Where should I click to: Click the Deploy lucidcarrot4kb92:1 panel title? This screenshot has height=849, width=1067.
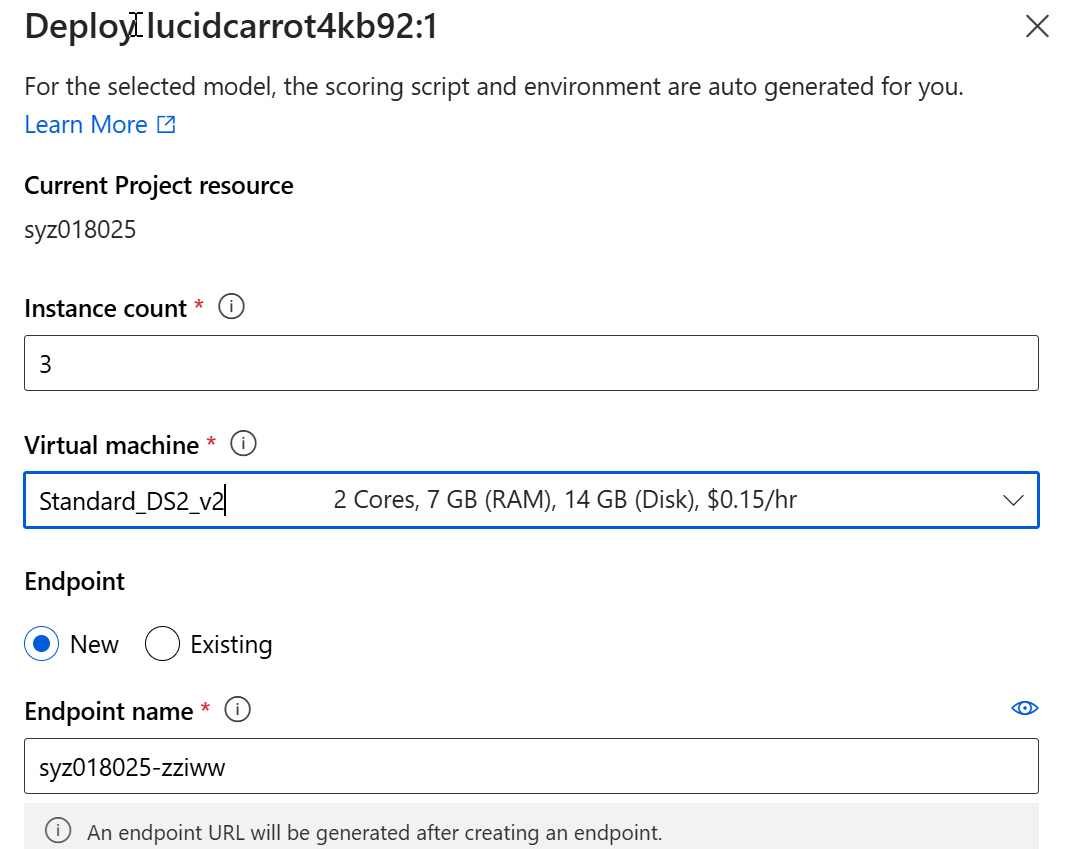(231, 27)
